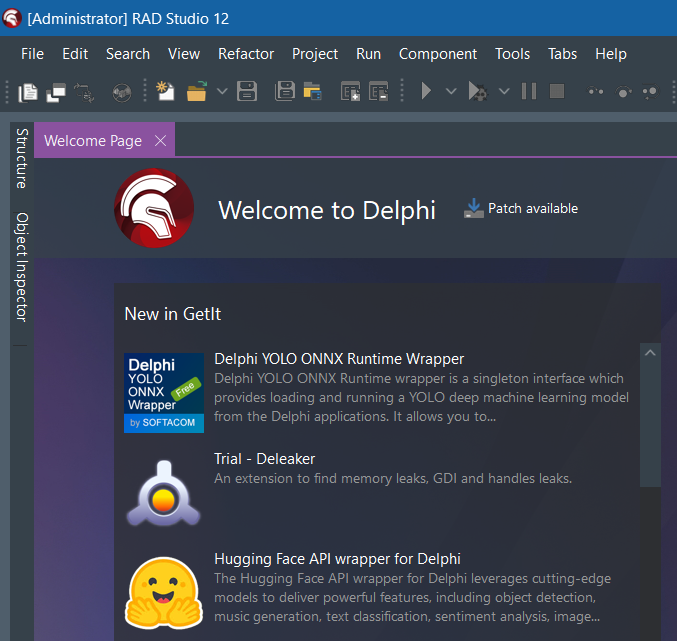The image size is (677, 641).
Task: Click the Open folder icon in toolbar
Action: 196,91
